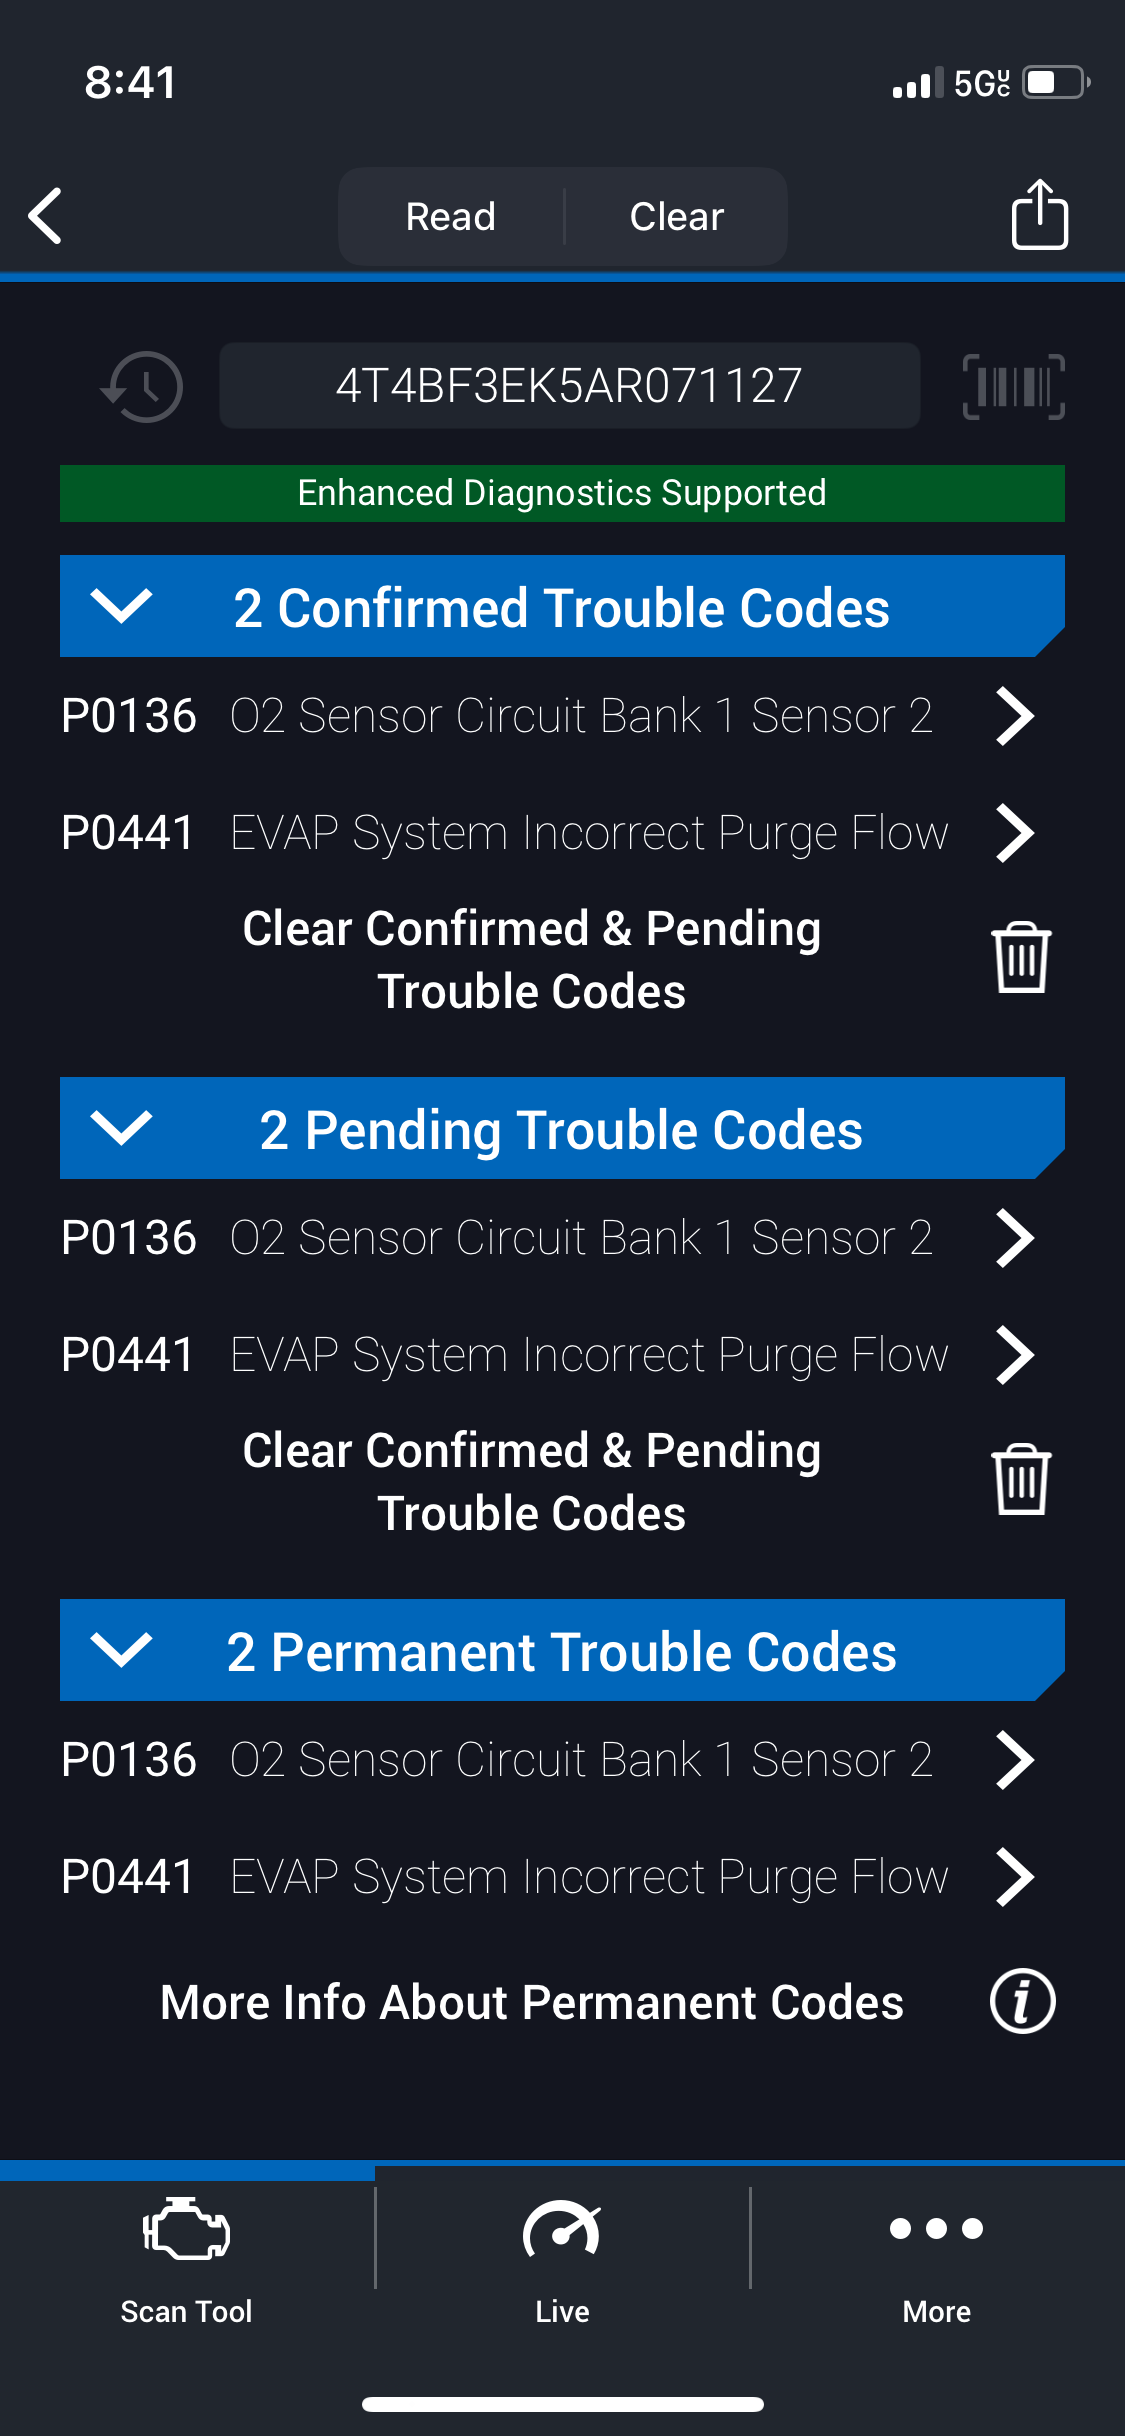Tap the share export icon

1039,214
